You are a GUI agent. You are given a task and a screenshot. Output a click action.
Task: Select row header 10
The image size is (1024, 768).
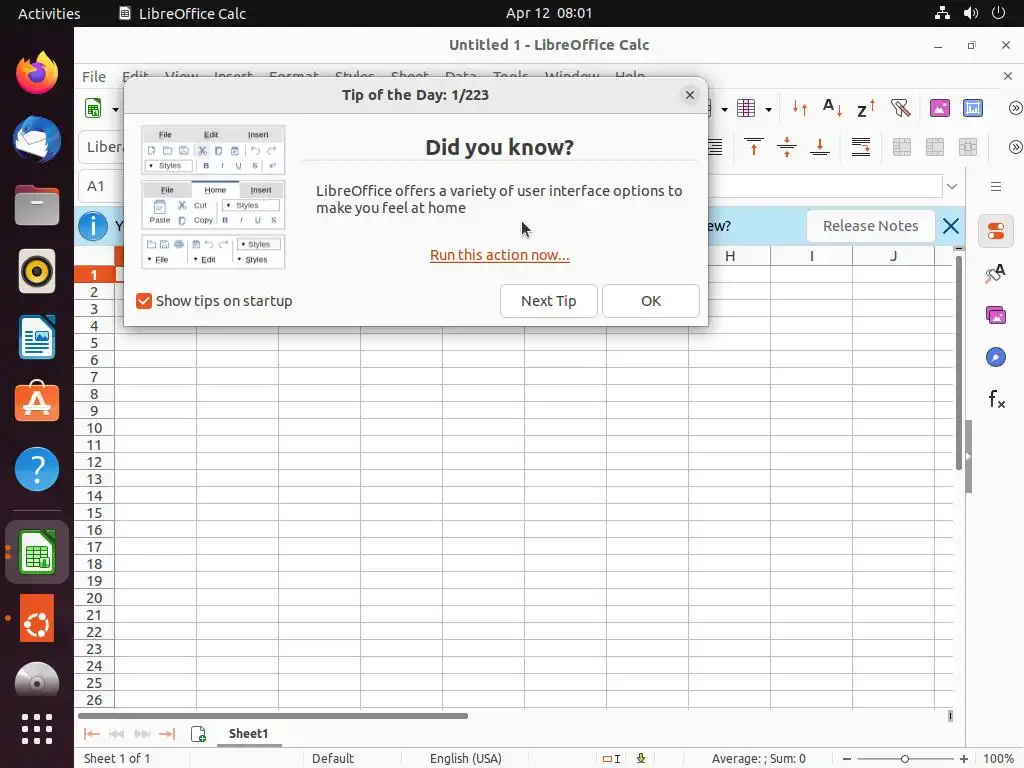click(95, 428)
